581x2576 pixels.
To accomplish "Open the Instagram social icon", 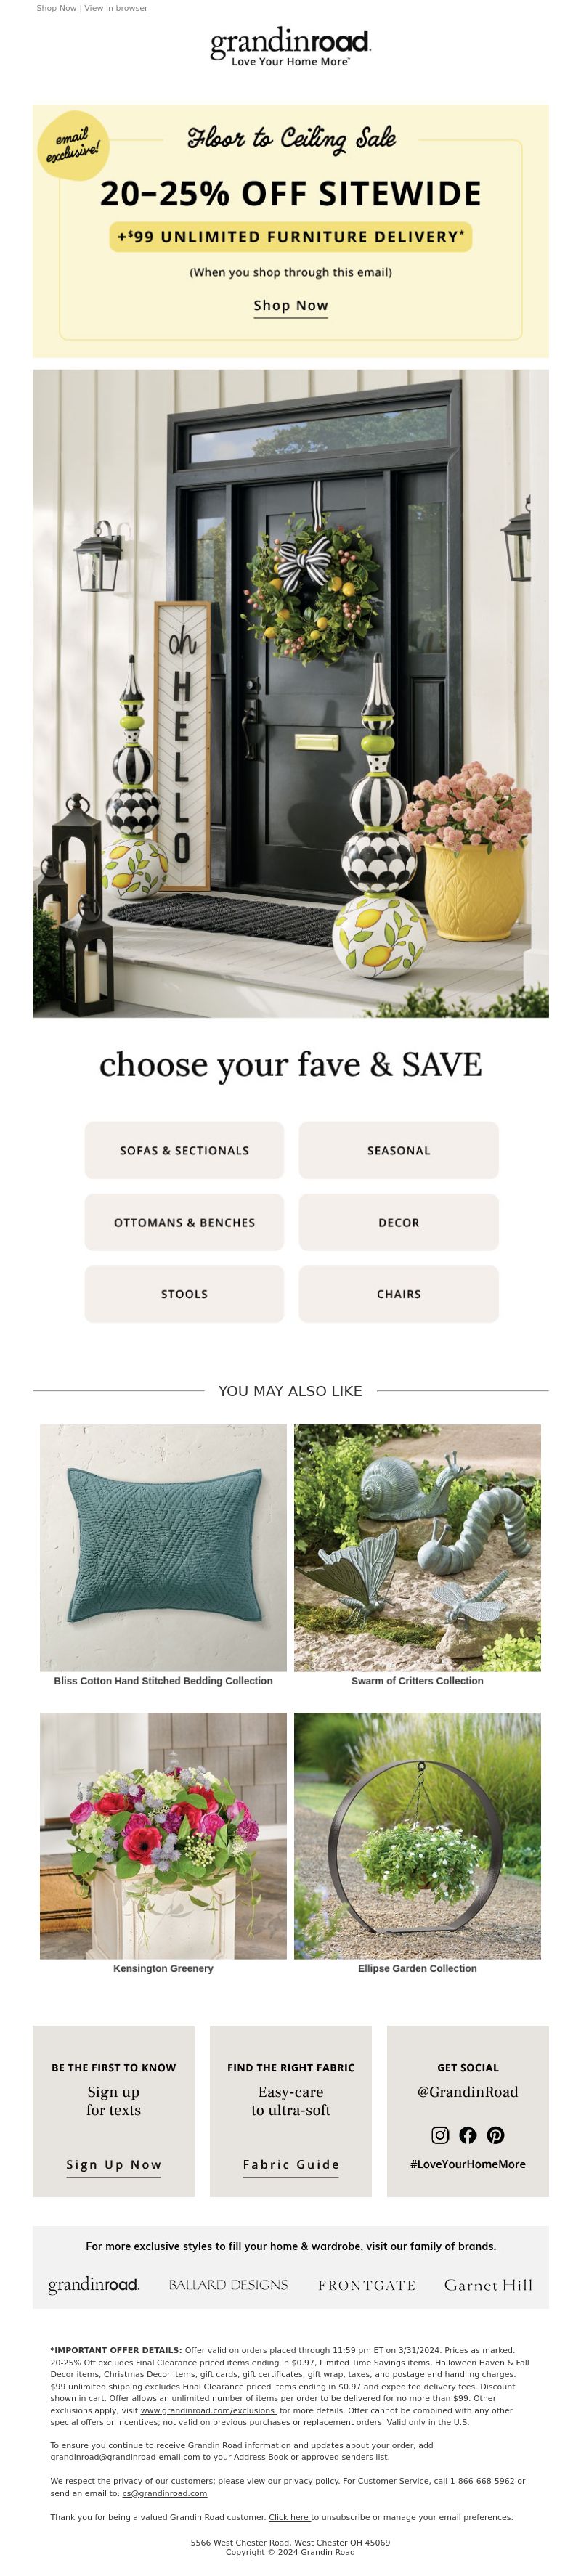I will (440, 2135).
